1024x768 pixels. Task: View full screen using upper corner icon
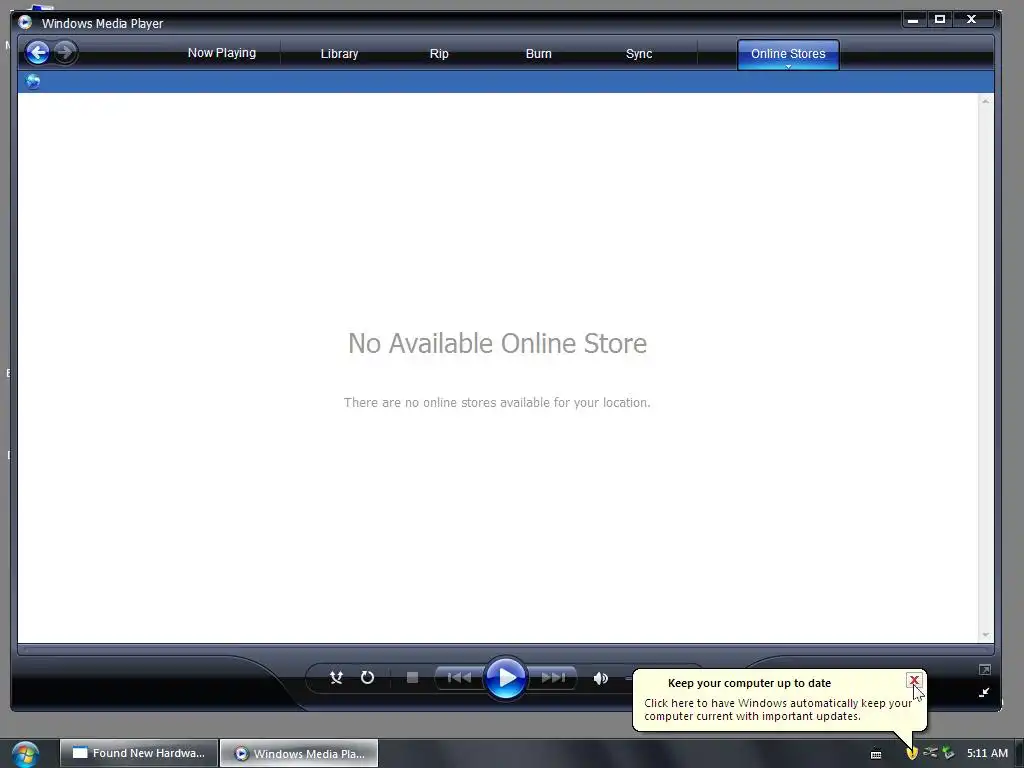pos(985,669)
